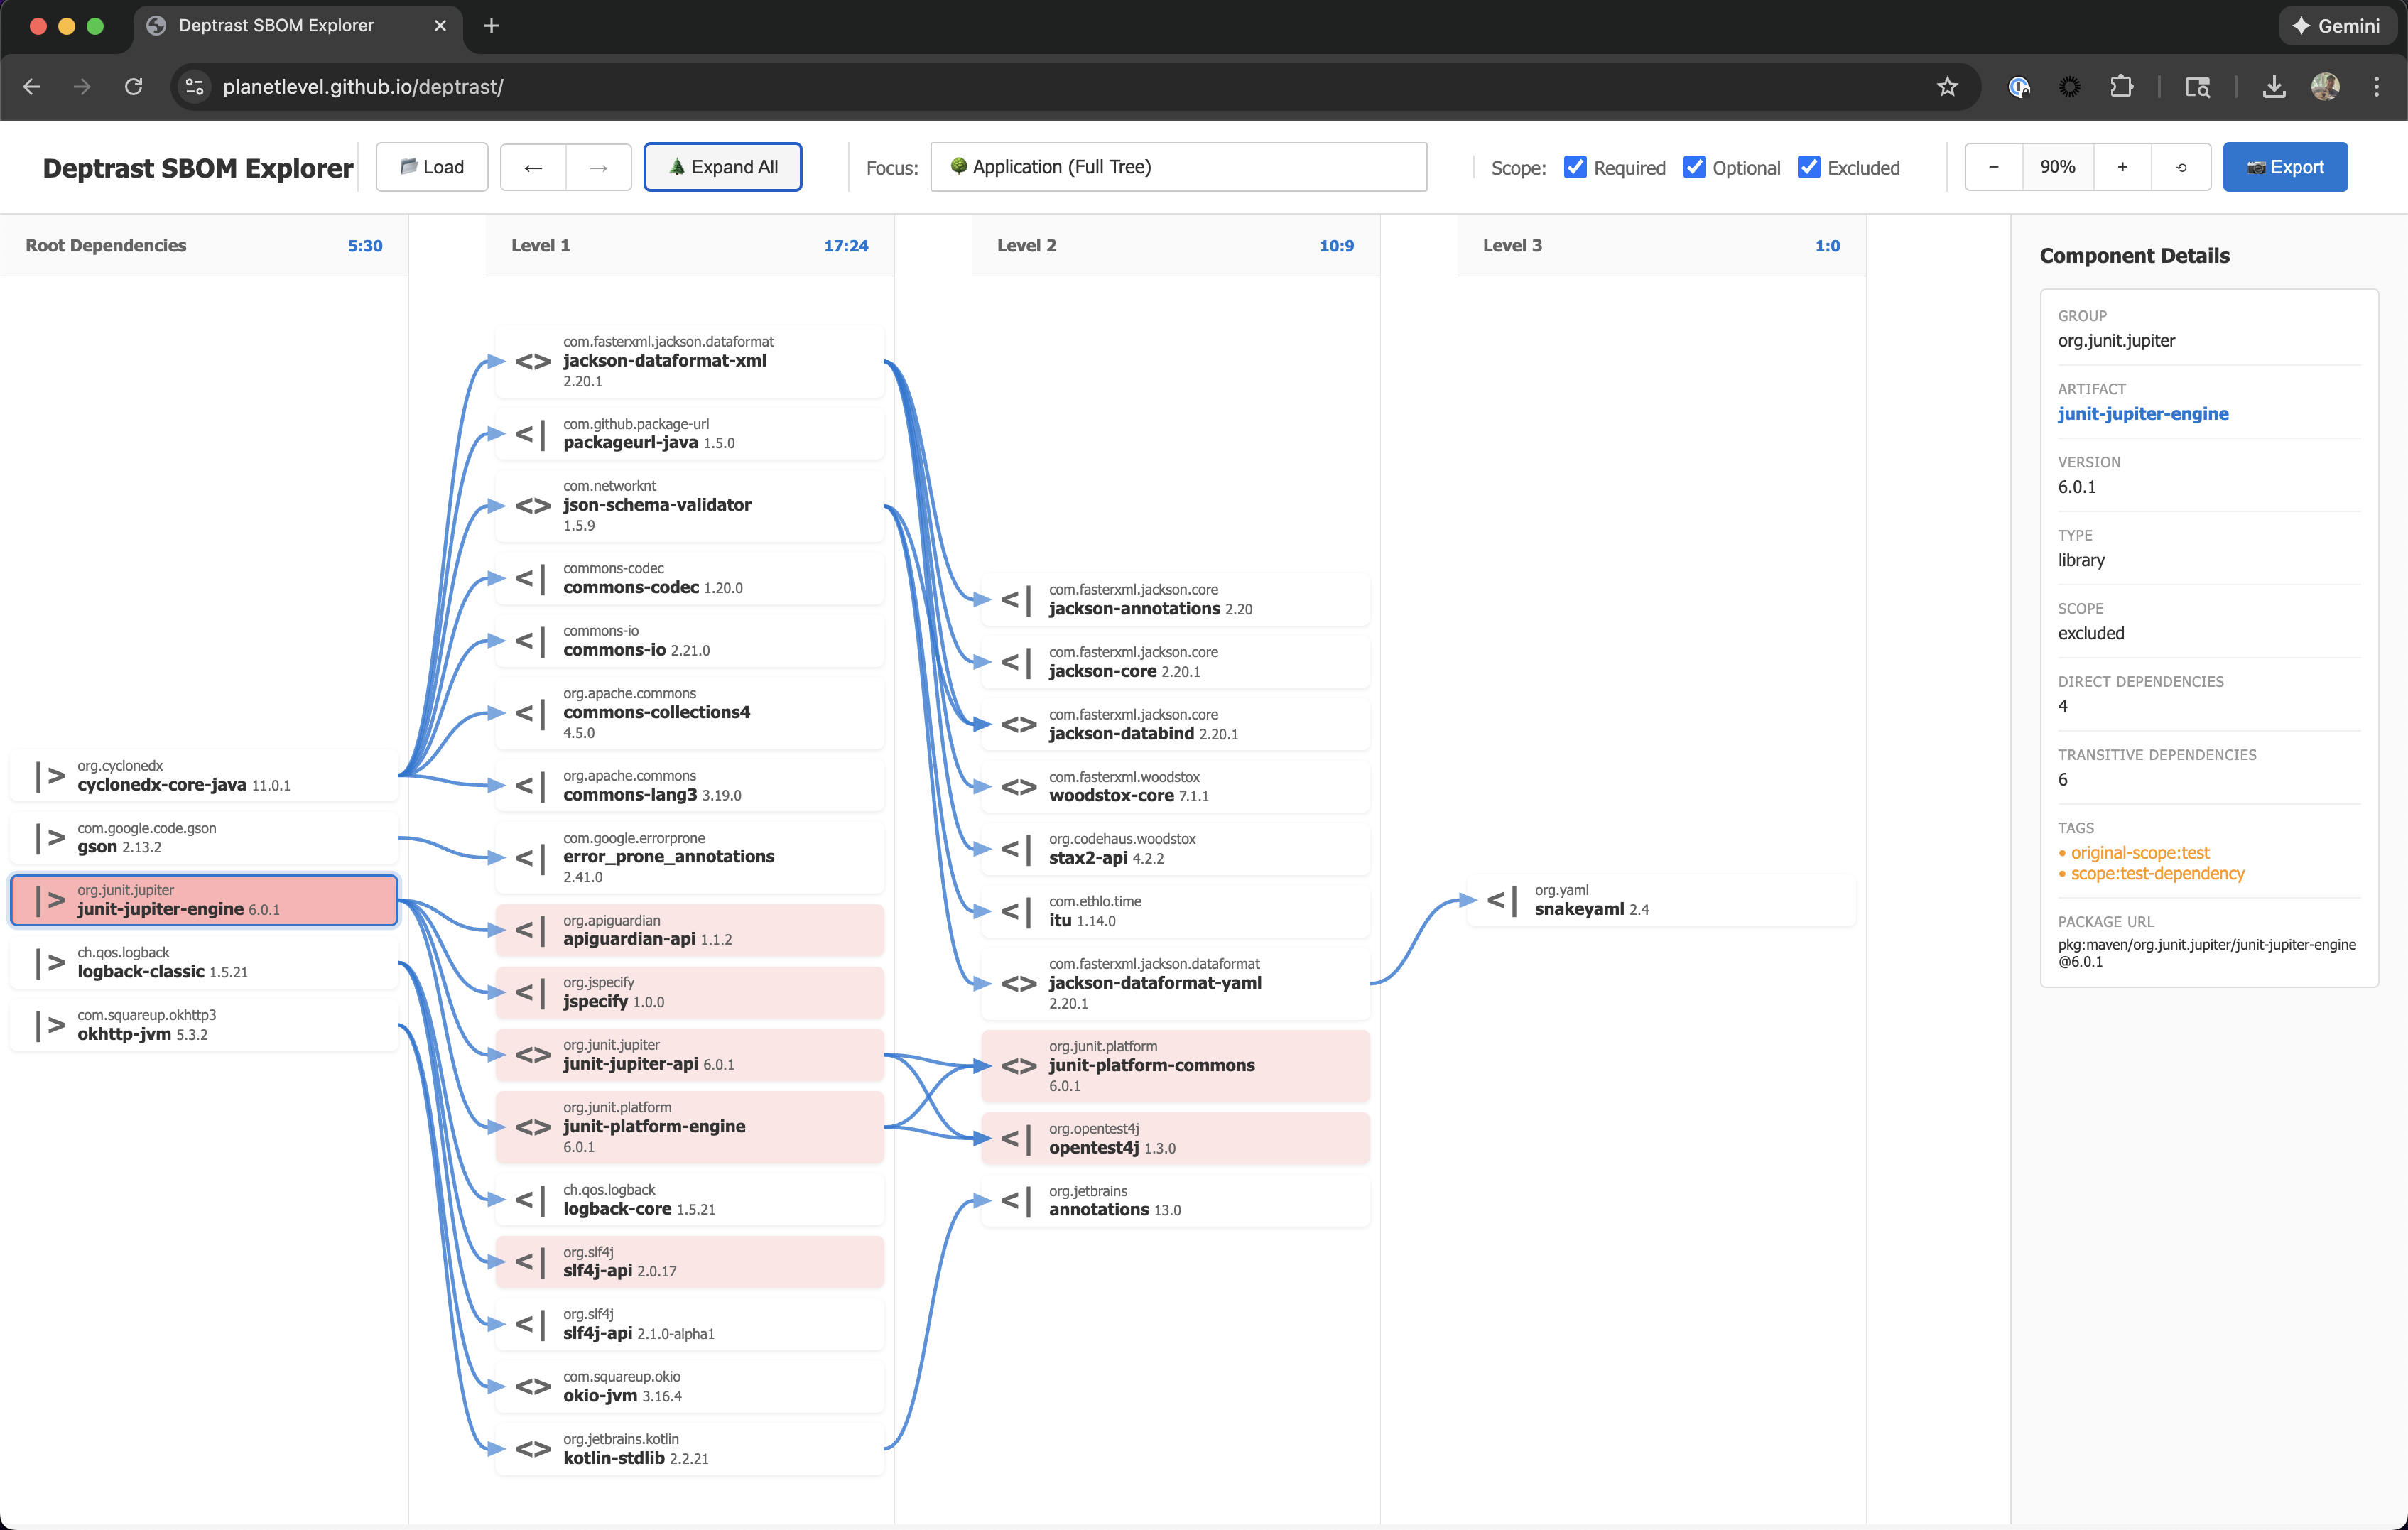Click the back navigation arrow in the toolbar
2408x1530 pixels.
tap(533, 167)
